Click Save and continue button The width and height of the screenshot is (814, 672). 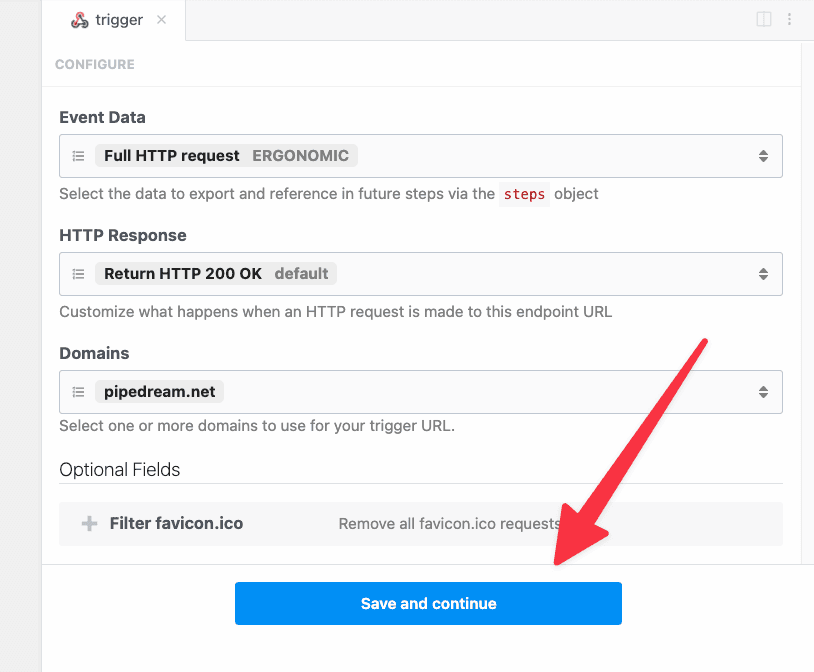point(428,603)
